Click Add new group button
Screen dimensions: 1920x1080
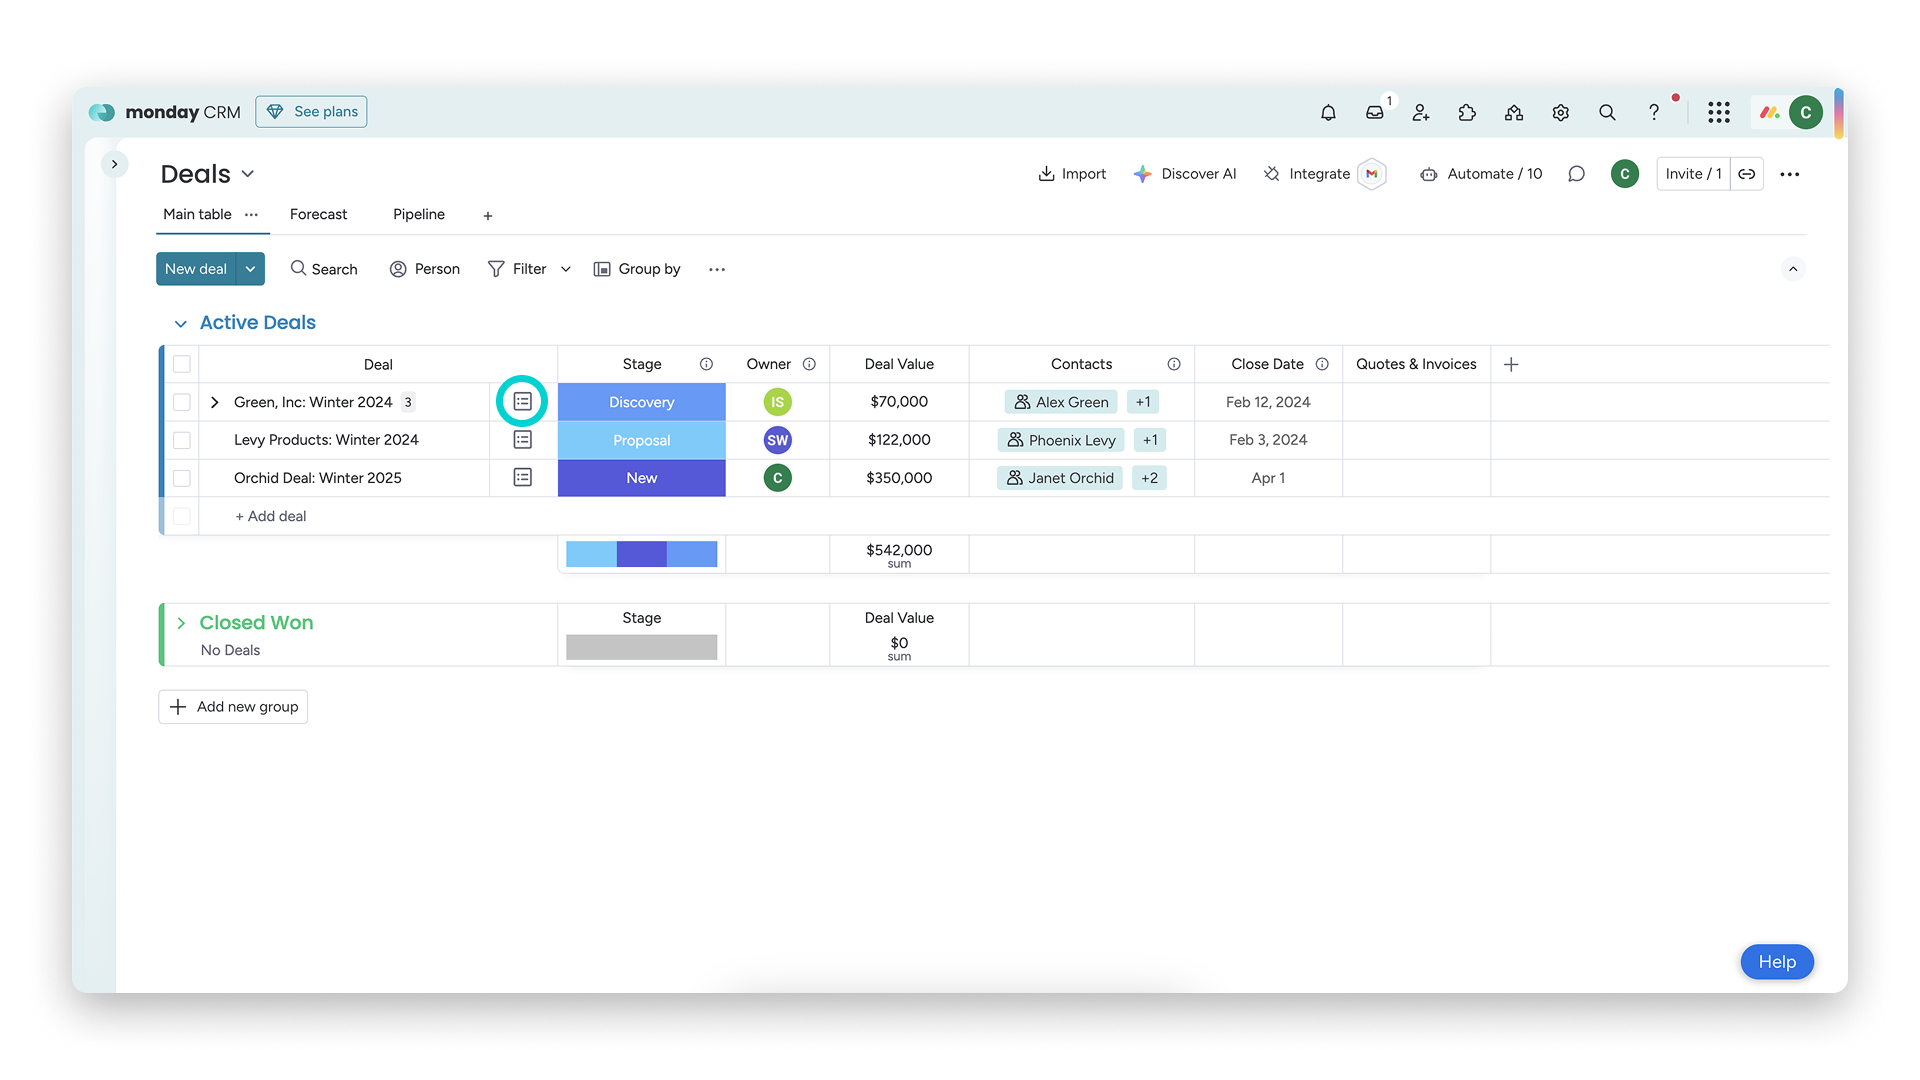pyautogui.click(x=233, y=707)
